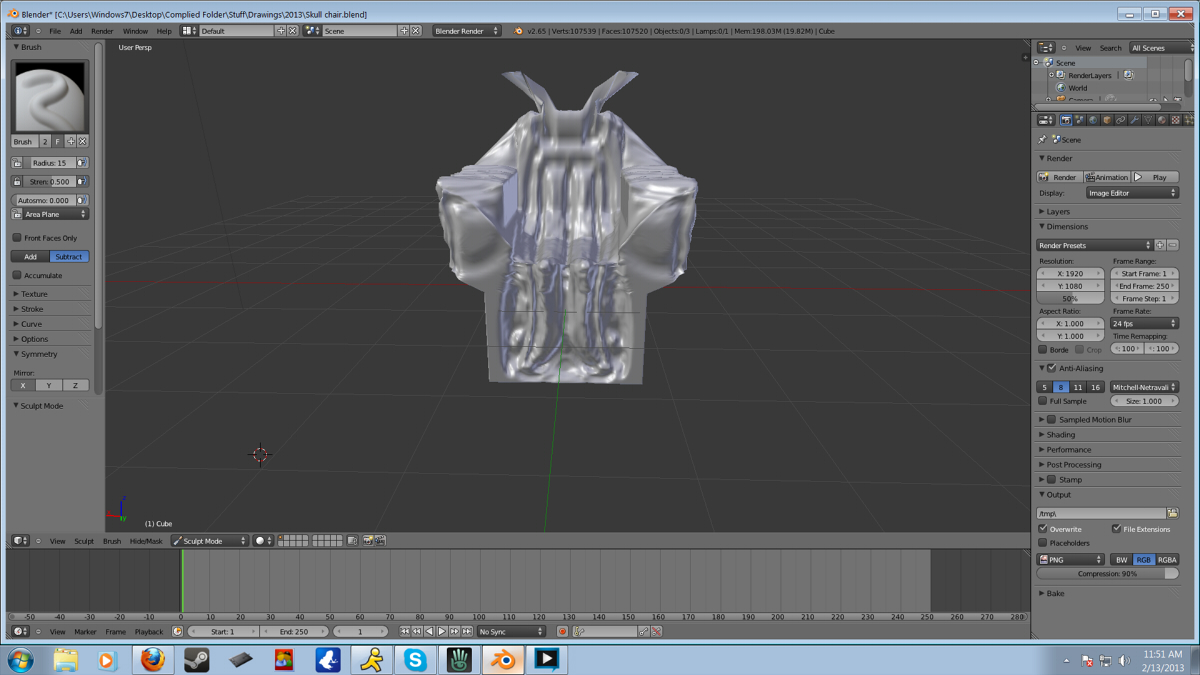Click the Object Constraints chain icon
The image size is (1200, 675).
coord(1120,120)
